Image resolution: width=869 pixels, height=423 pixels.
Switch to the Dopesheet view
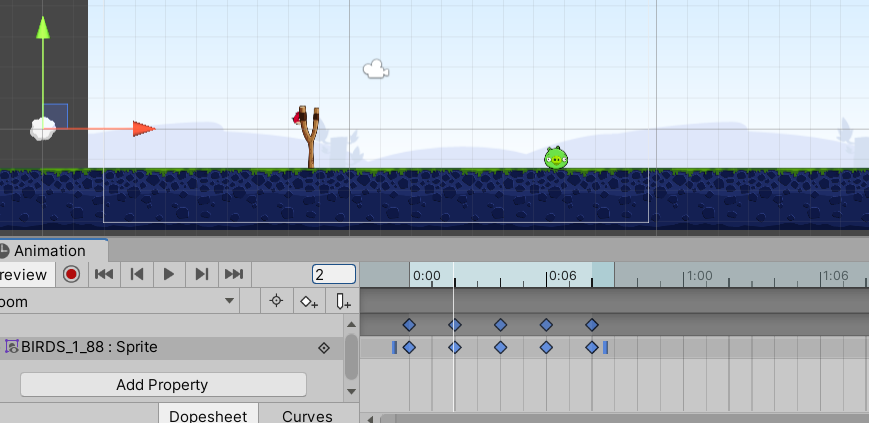point(208,416)
